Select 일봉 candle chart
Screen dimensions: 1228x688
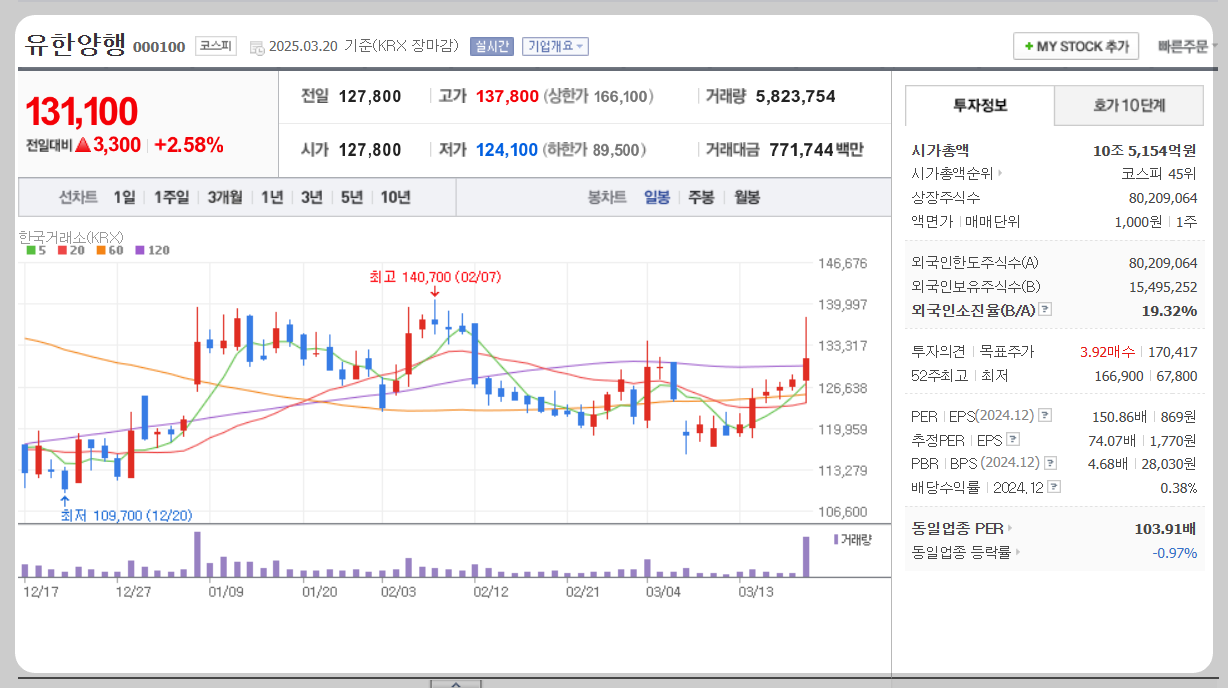[657, 197]
